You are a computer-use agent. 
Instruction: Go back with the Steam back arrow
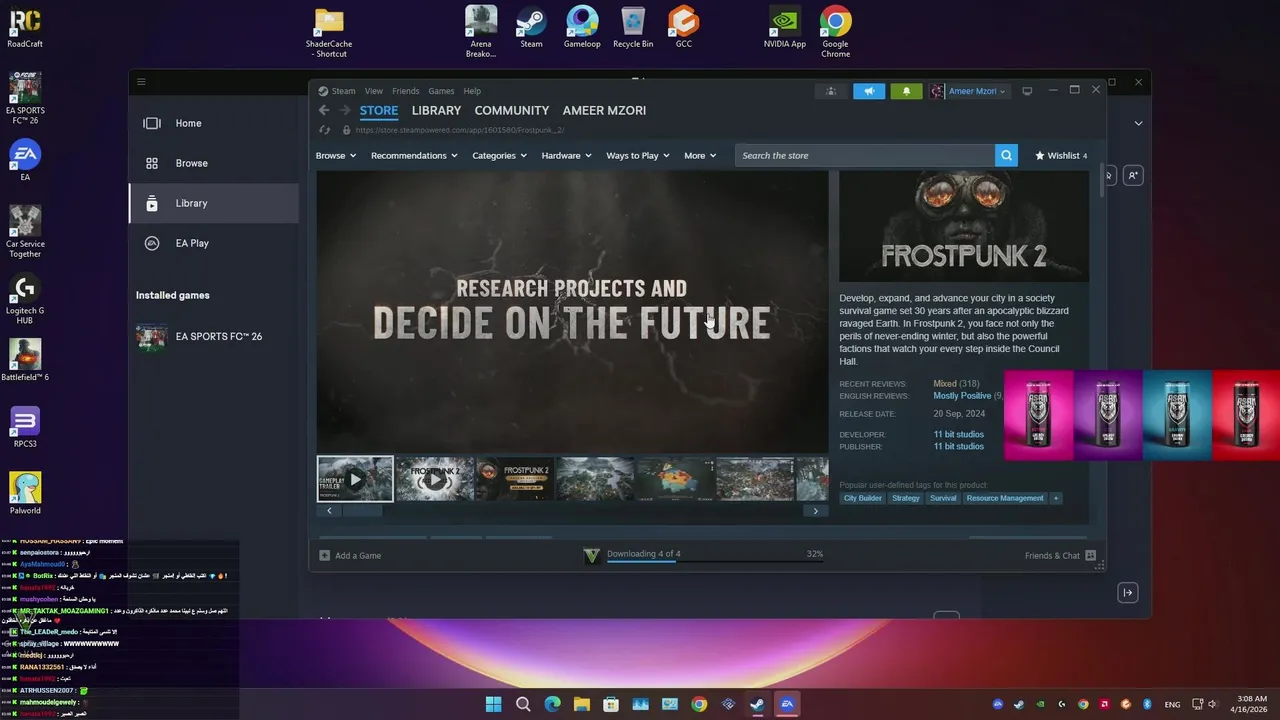(323, 110)
